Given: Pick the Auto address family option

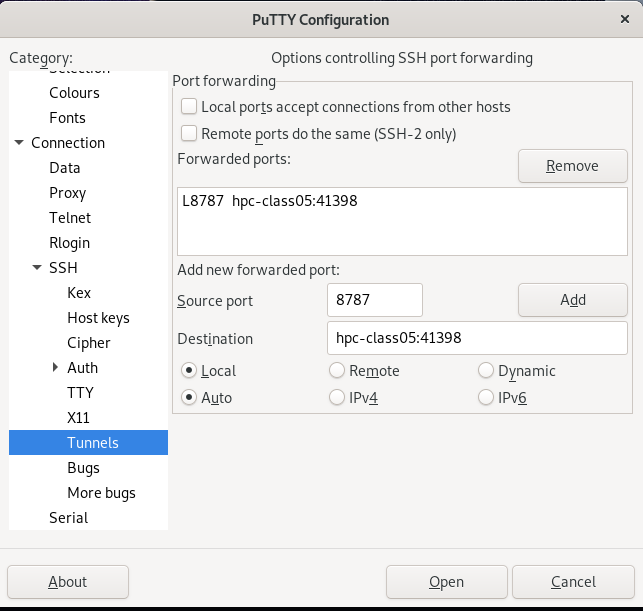Looking at the screenshot, I should tap(189, 398).
